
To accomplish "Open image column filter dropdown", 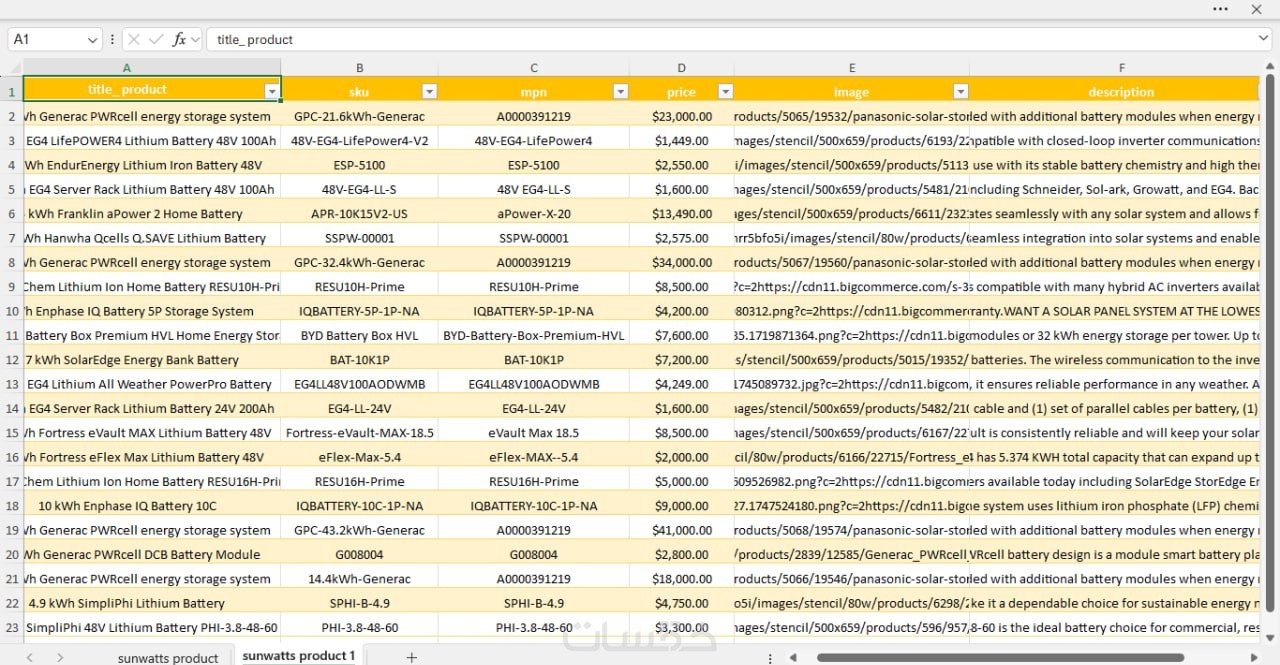I will click(960, 91).
